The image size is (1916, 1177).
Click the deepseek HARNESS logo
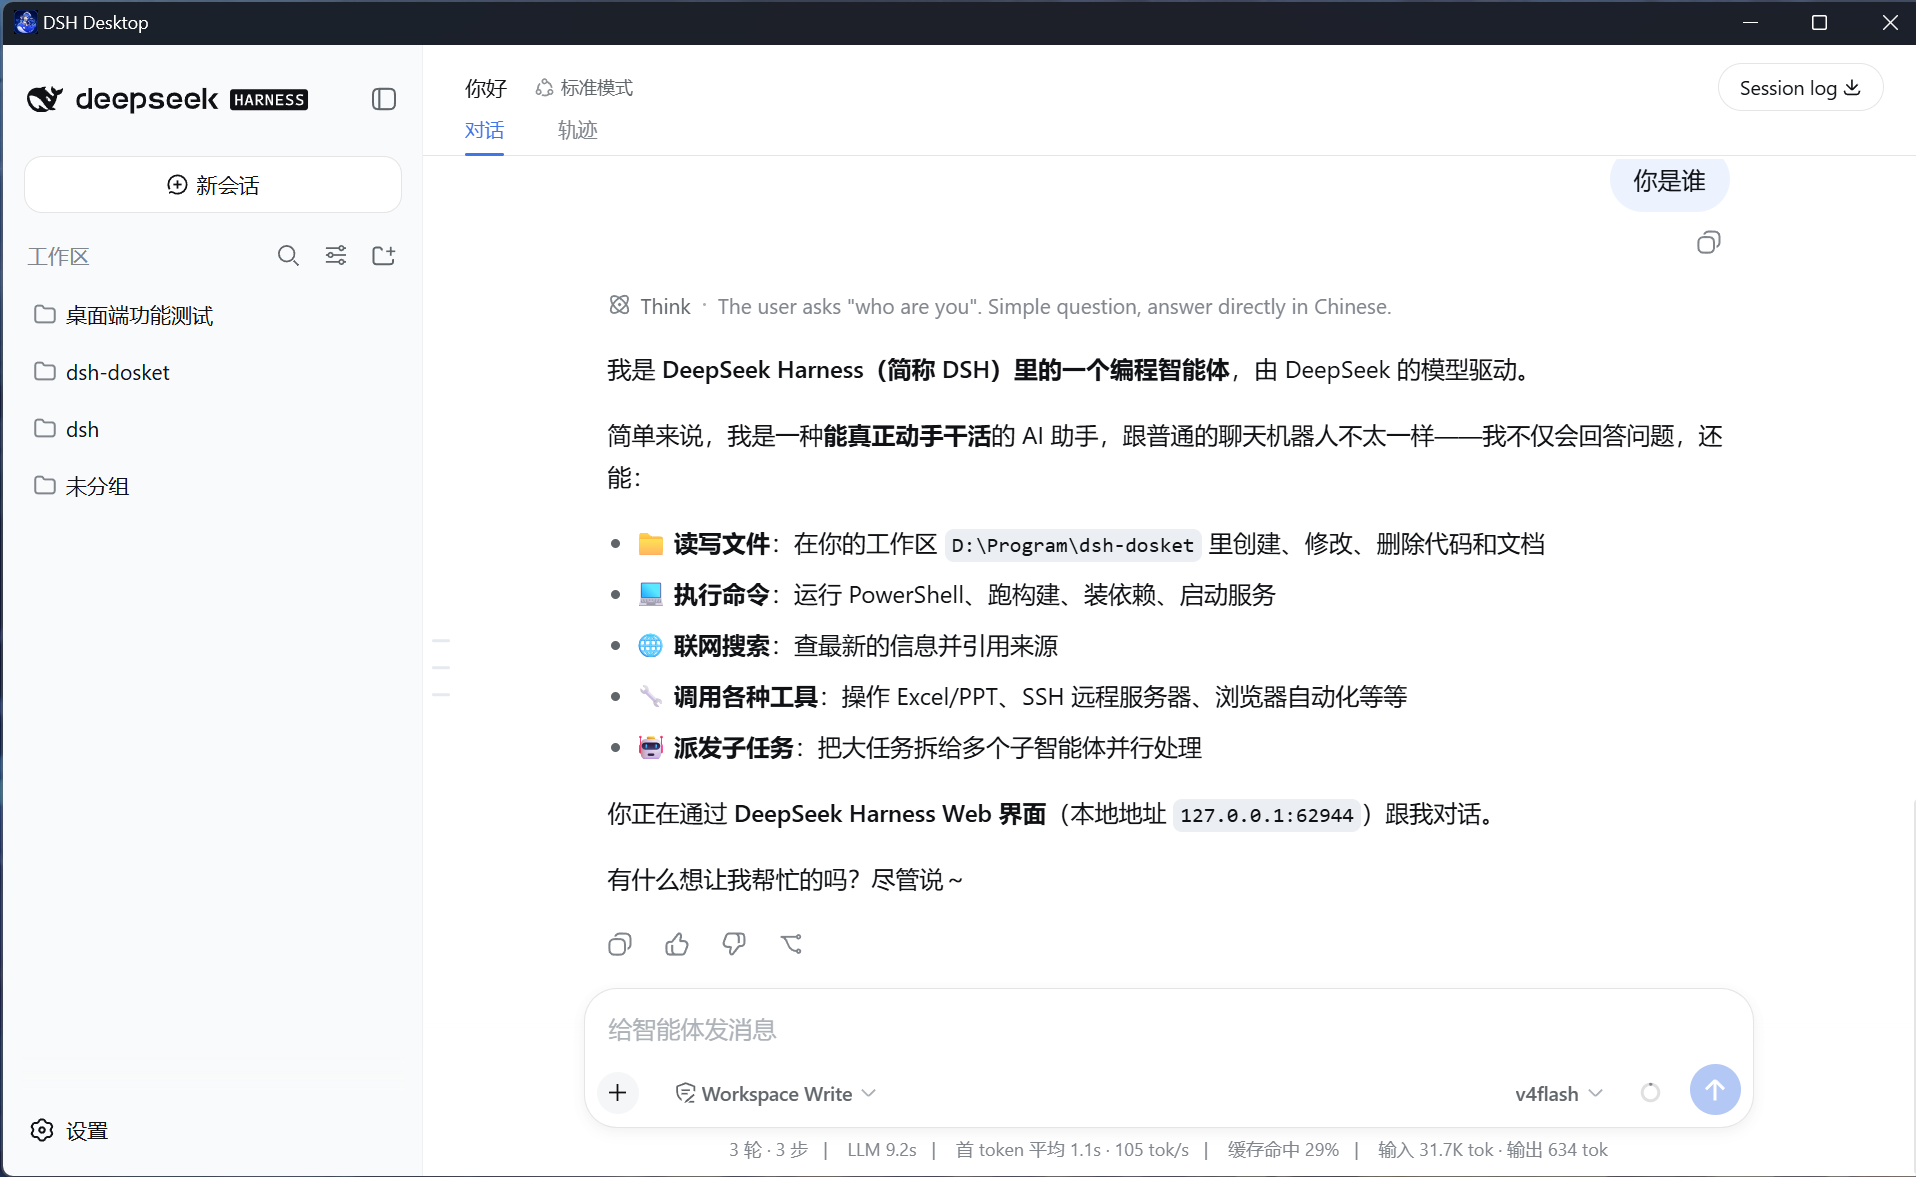168,99
